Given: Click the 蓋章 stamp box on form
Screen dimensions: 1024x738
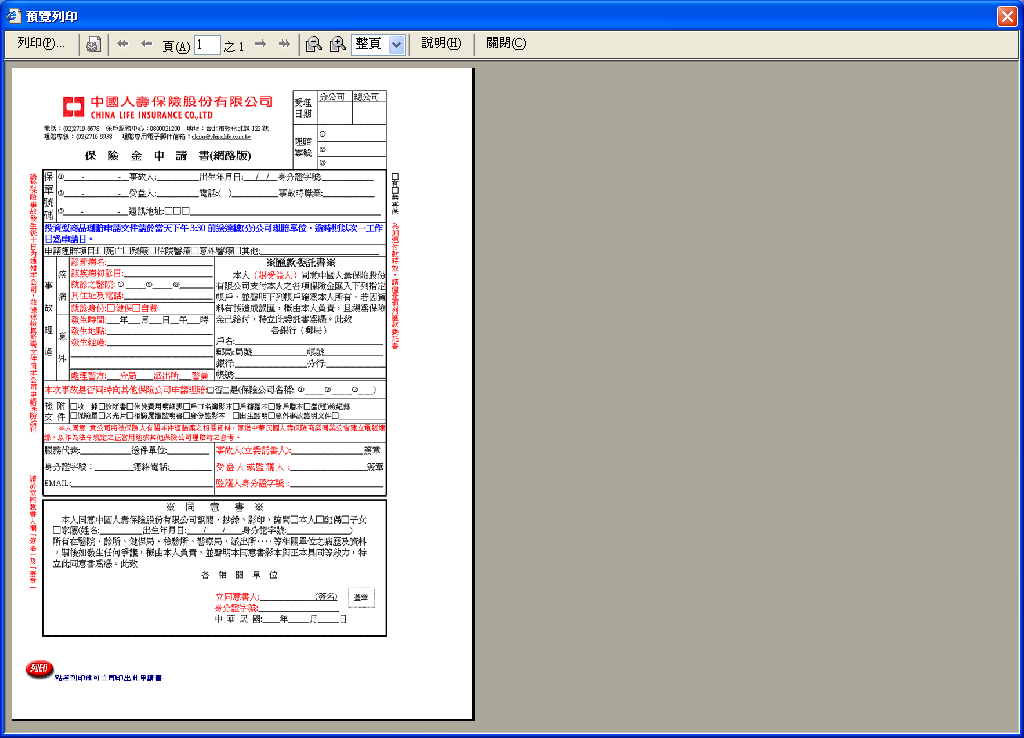Looking at the screenshot, I should pyautogui.click(x=361, y=597).
